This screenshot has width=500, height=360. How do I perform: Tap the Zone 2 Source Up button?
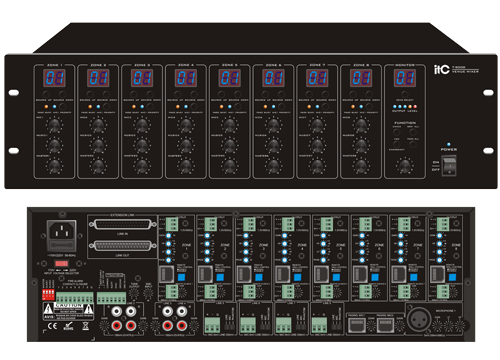tap(90, 94)
